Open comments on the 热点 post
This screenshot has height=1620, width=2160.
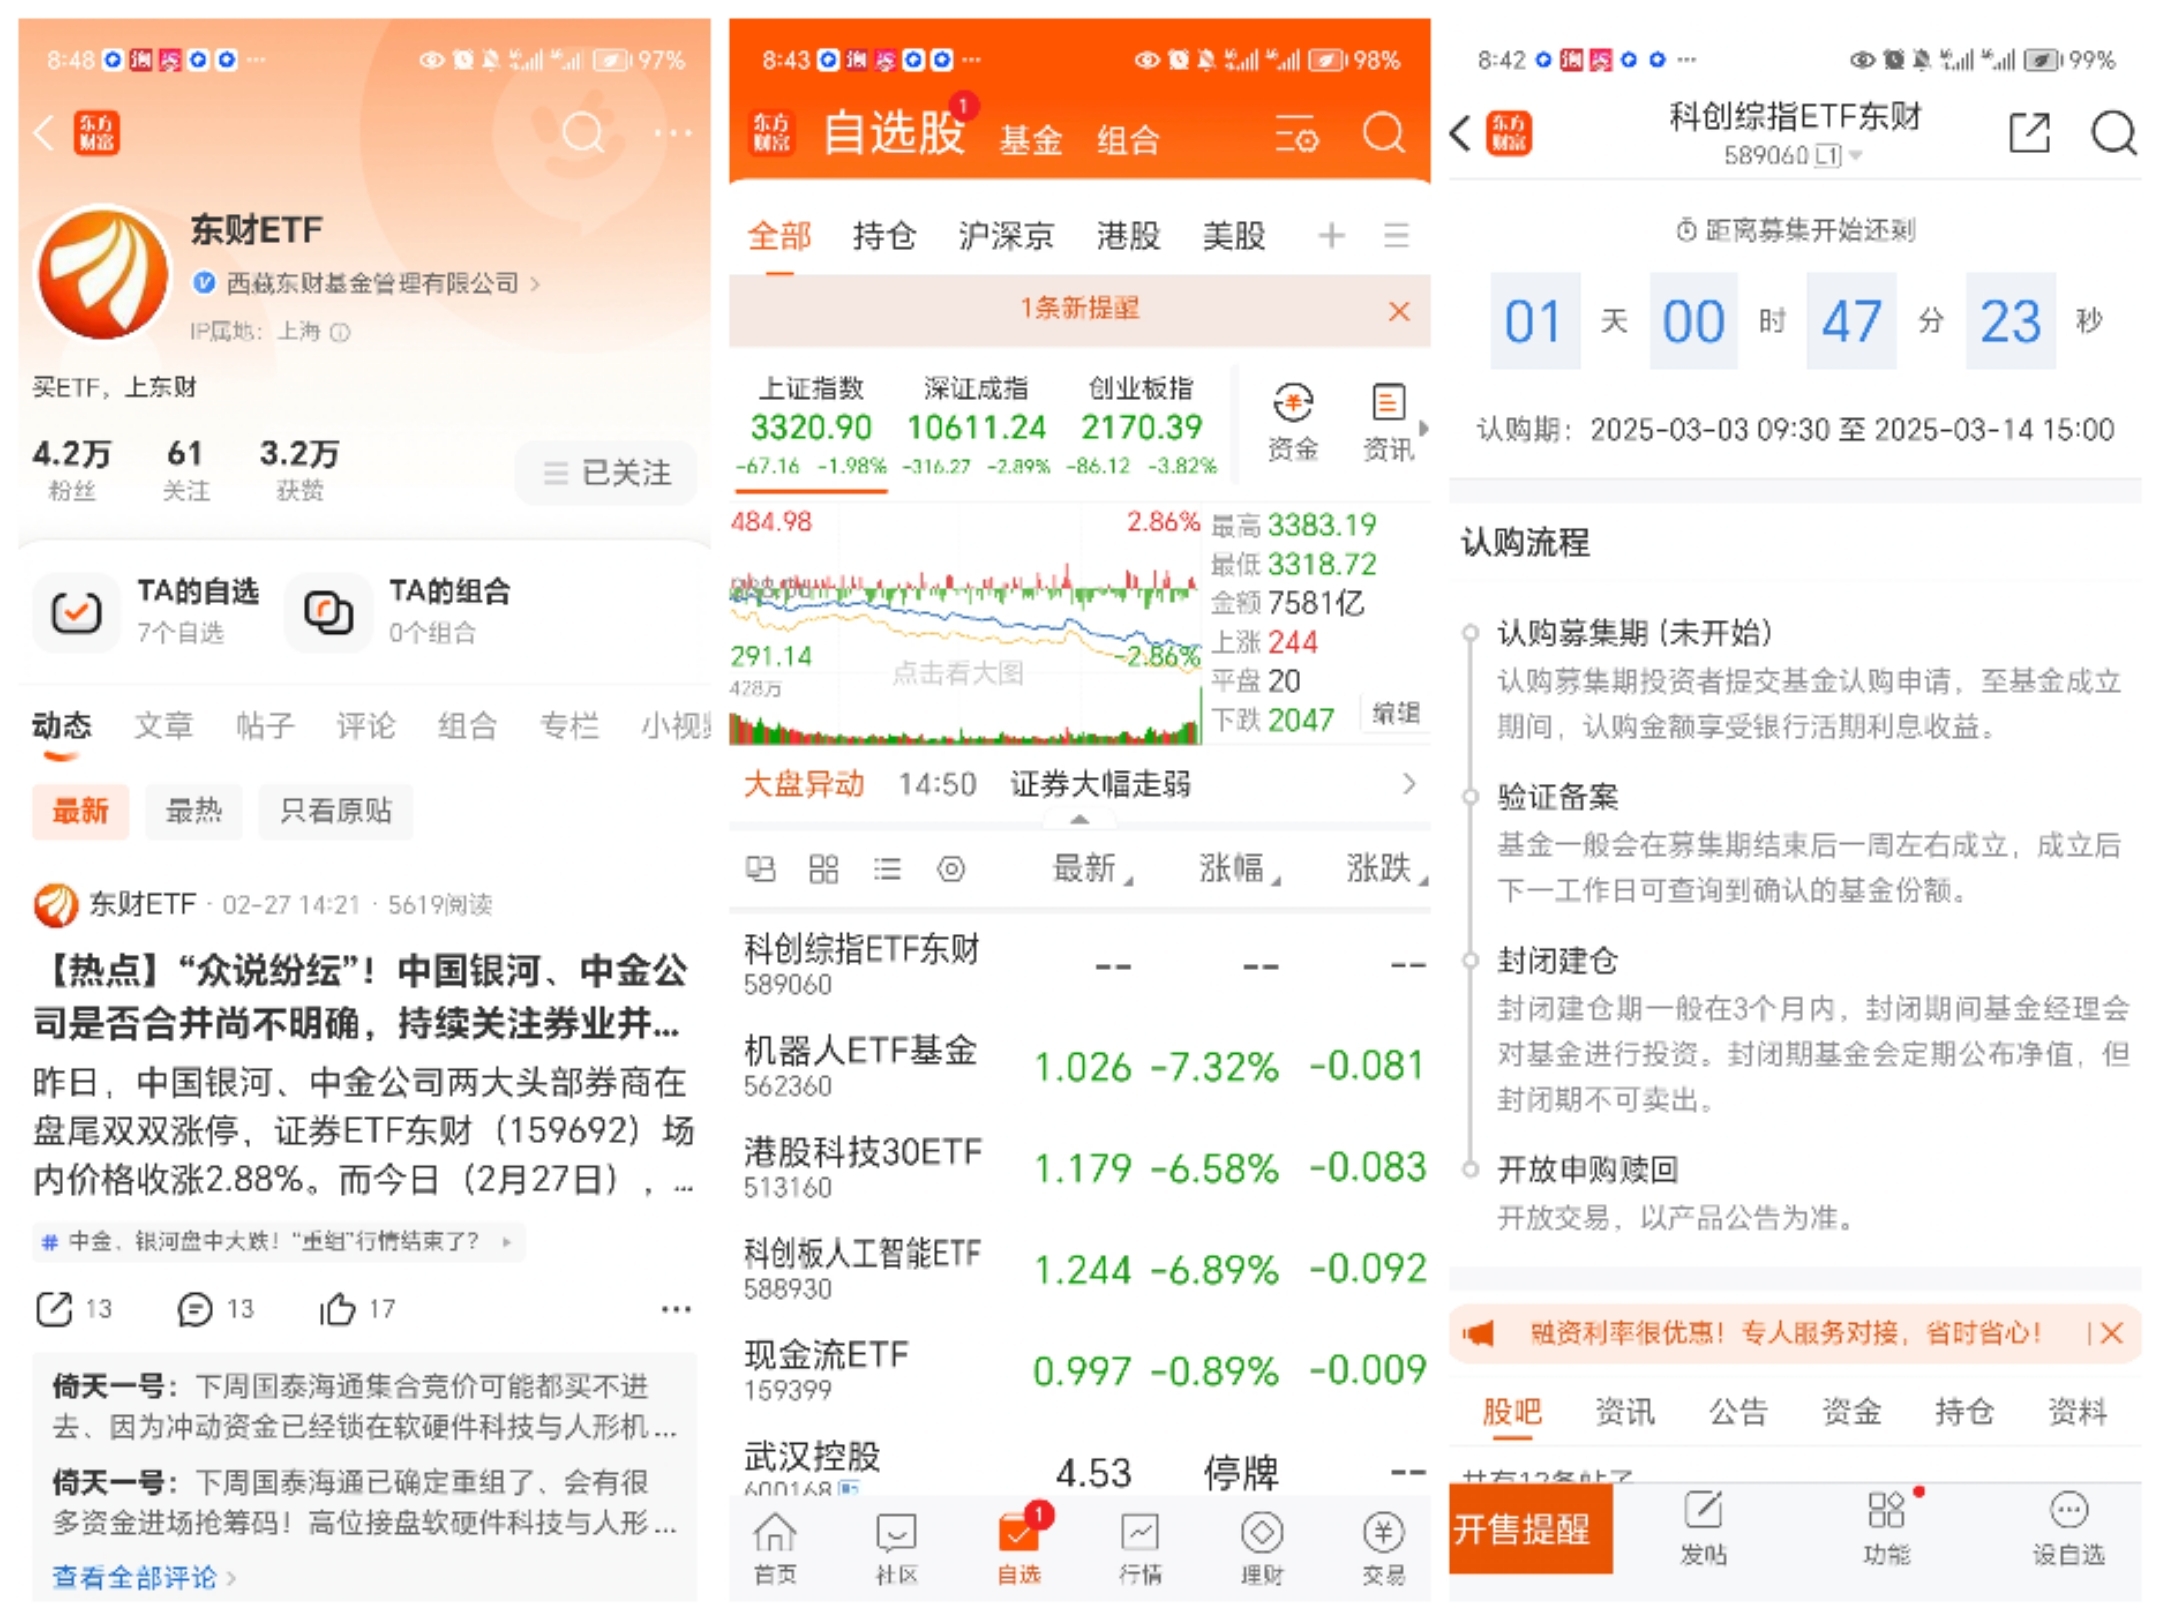(x=195, y=1308)
